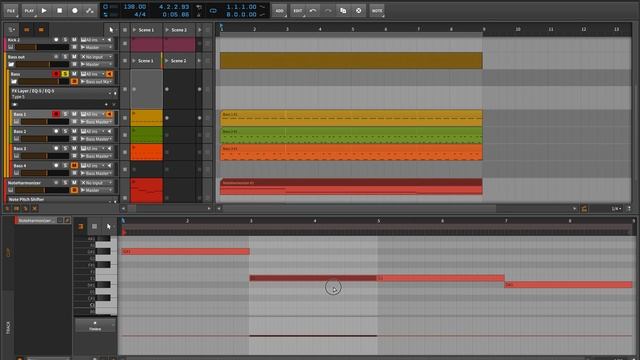Screen dimensions: 640x360
Task: Toggle the clip launcher view icon
Action: tap(27, 30)
